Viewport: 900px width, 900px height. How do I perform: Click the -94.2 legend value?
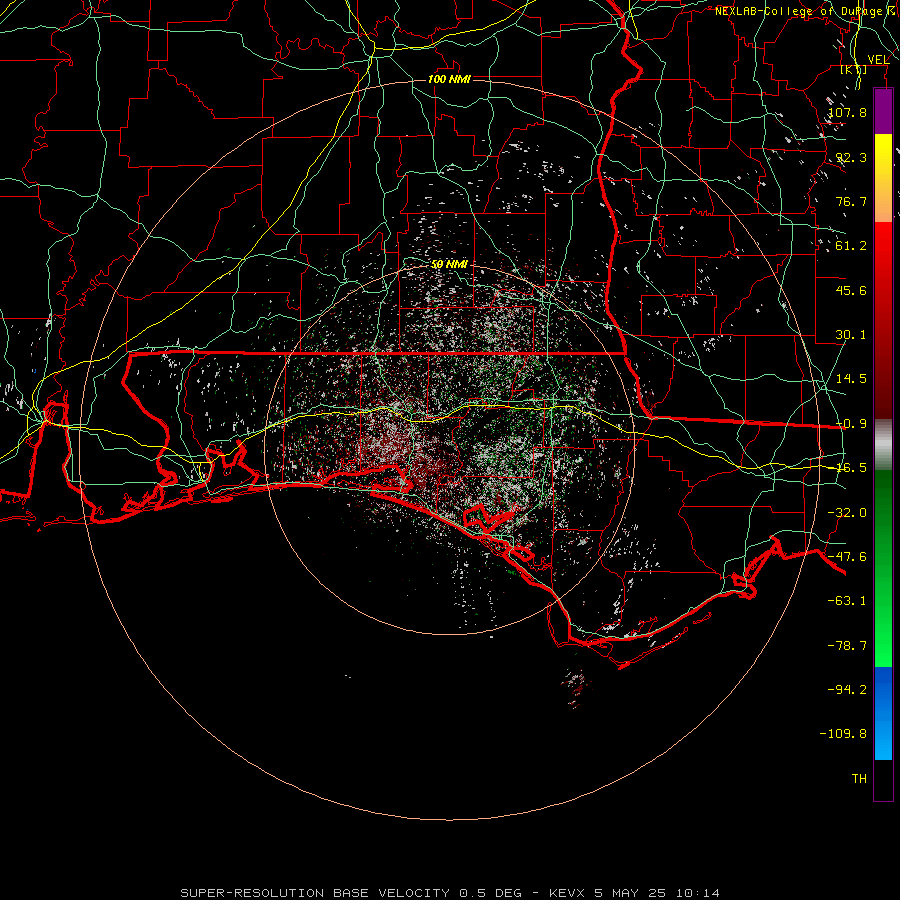[x=847, y=690]
